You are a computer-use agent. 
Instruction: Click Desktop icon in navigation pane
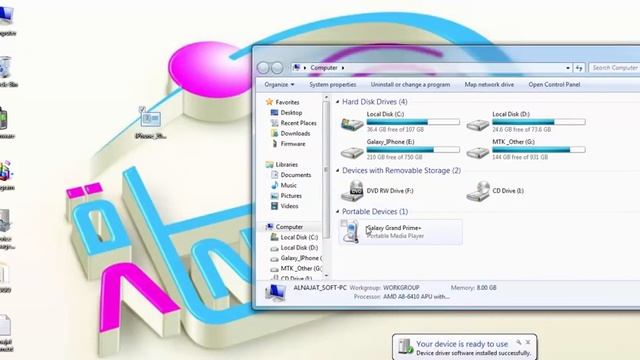274,113
